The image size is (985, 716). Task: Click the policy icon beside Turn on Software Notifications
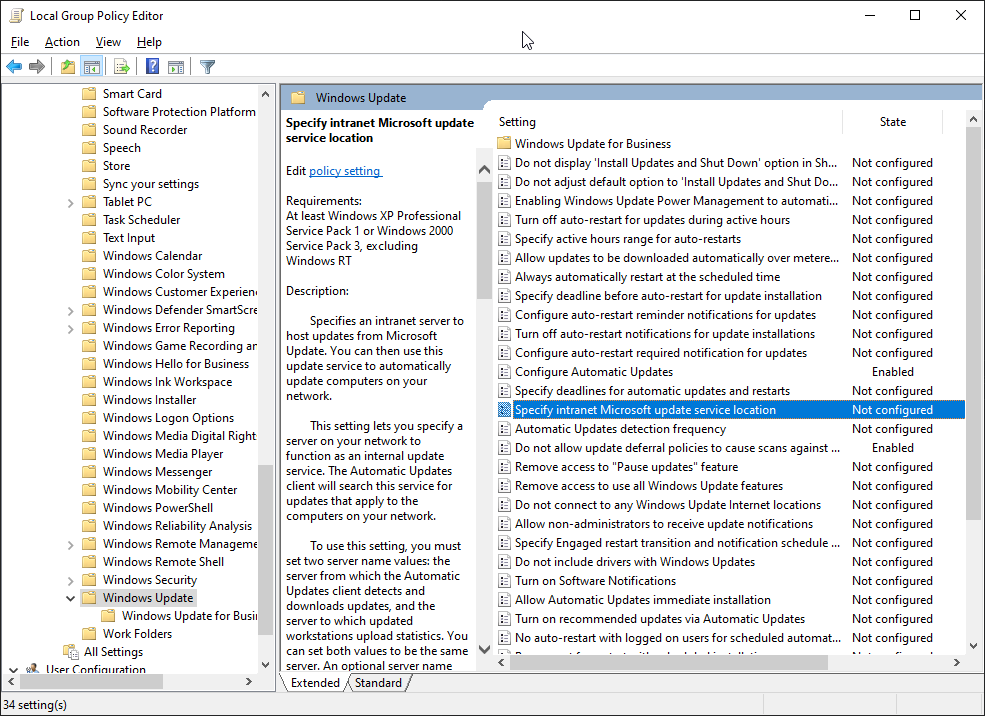[x=504, y=581]
